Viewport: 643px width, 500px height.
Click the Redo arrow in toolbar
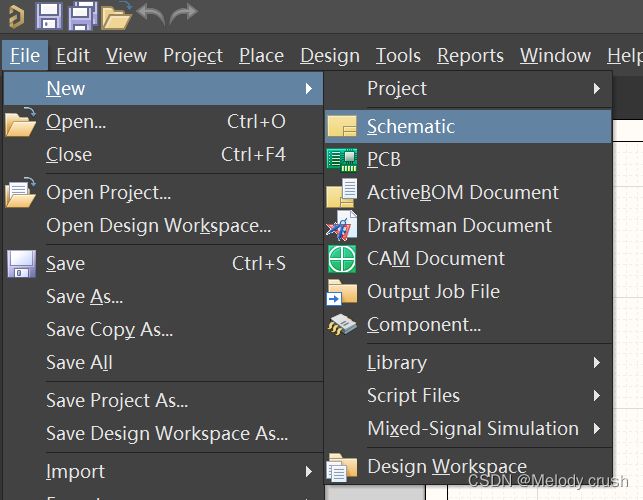[184, 13]
